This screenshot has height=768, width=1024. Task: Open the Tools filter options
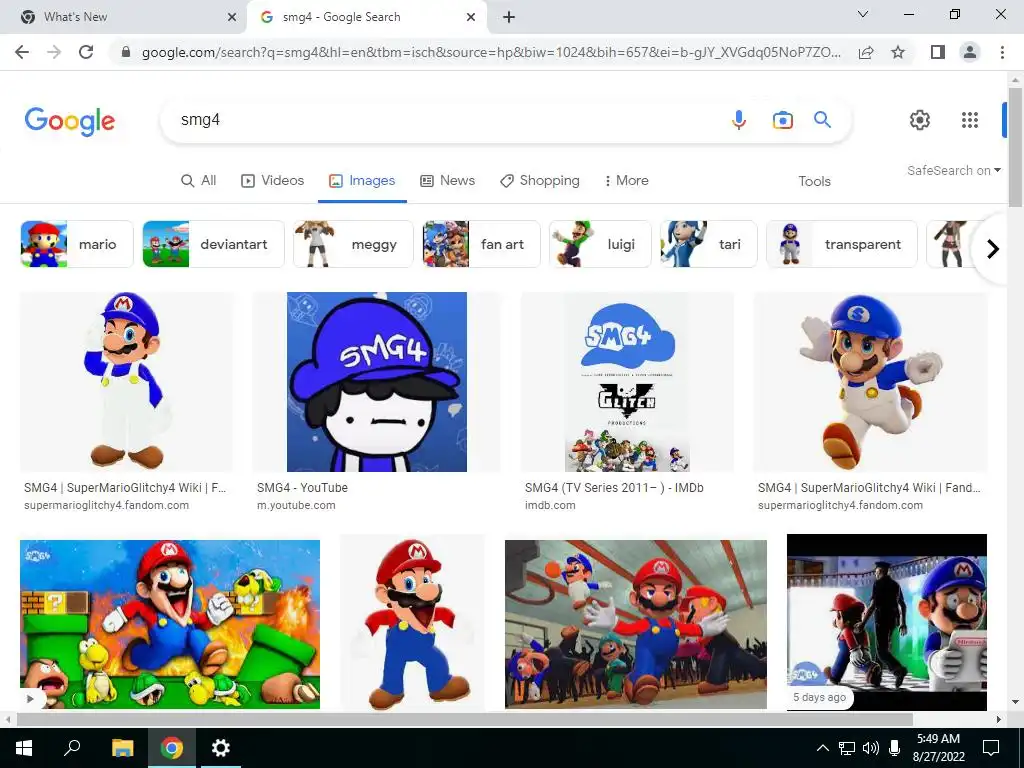tap(814, 181)
